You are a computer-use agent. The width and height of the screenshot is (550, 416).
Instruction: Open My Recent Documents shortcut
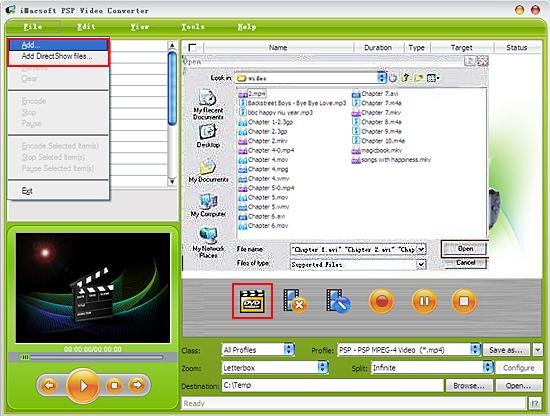[208, 104]
